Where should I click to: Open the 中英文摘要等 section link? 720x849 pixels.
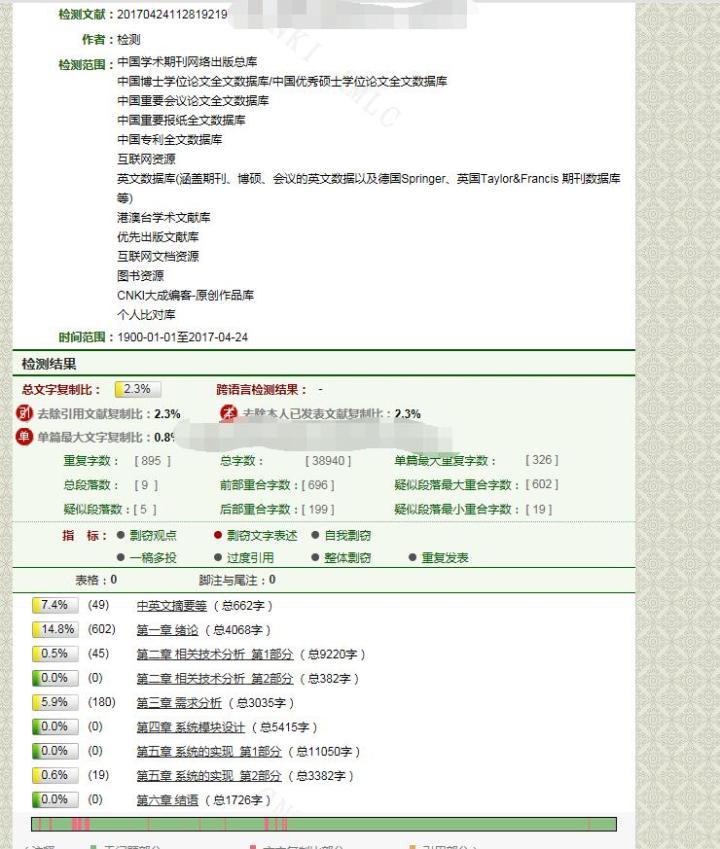click(x=171, y=606)
